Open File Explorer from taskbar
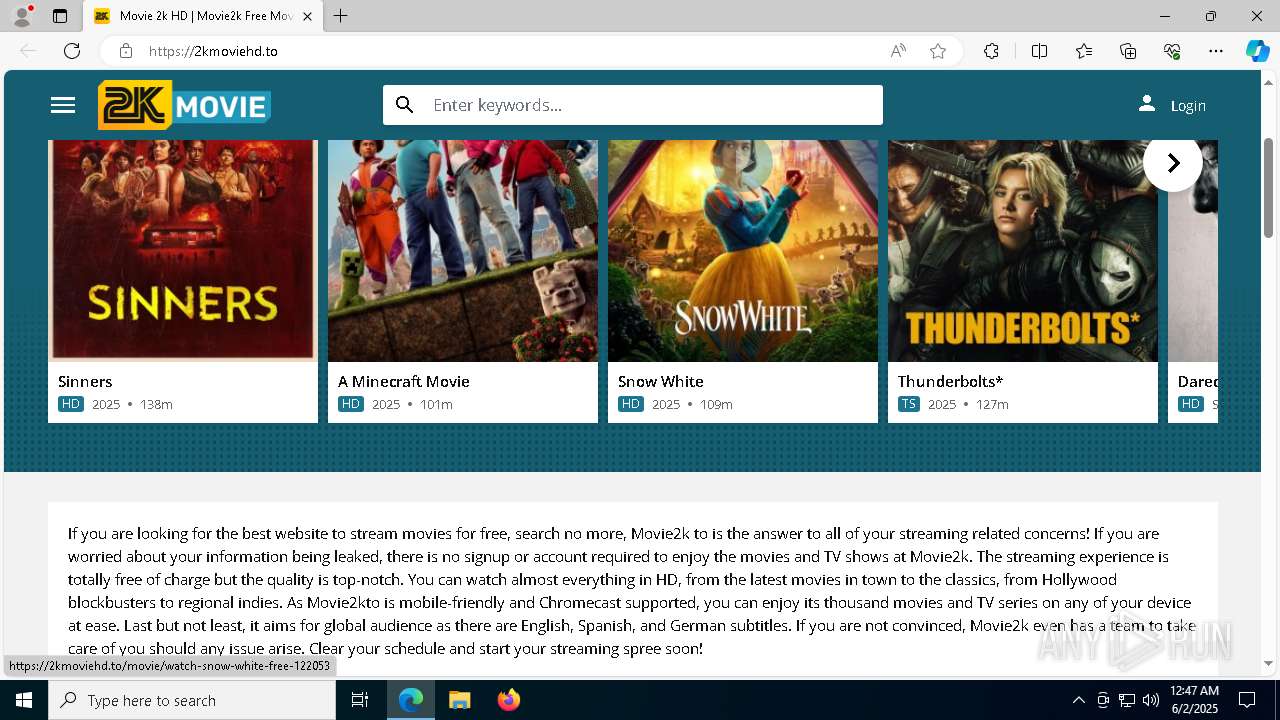The width and height of the screenshot is (1280, 720). tap(459, 700)
